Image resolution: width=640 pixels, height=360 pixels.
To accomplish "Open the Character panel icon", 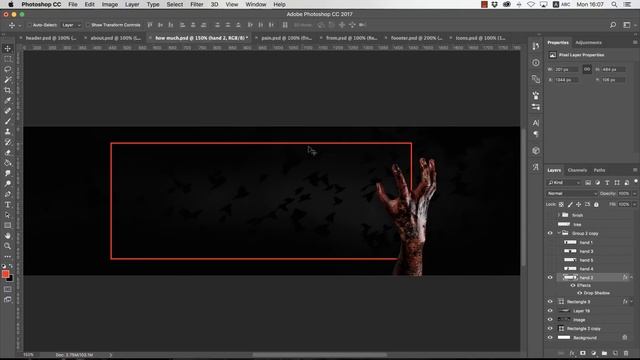I will coord(536,123).
